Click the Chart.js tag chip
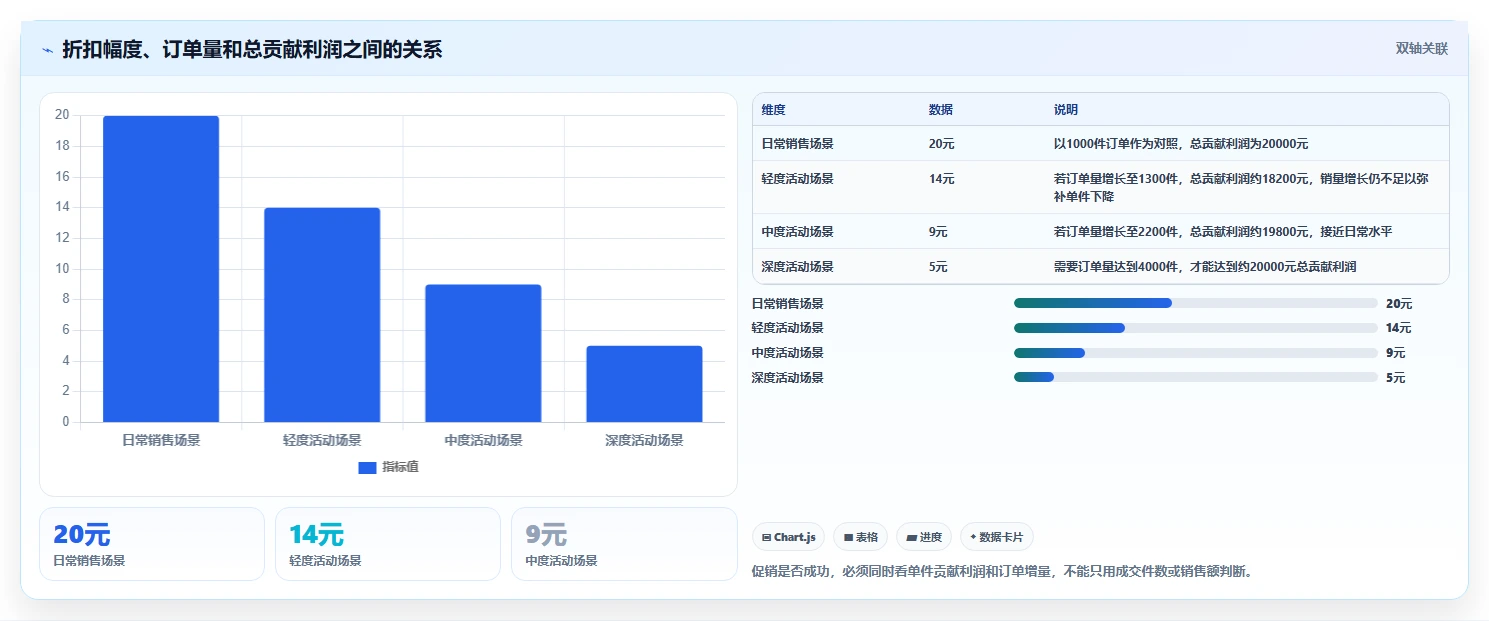 (788, 537)
